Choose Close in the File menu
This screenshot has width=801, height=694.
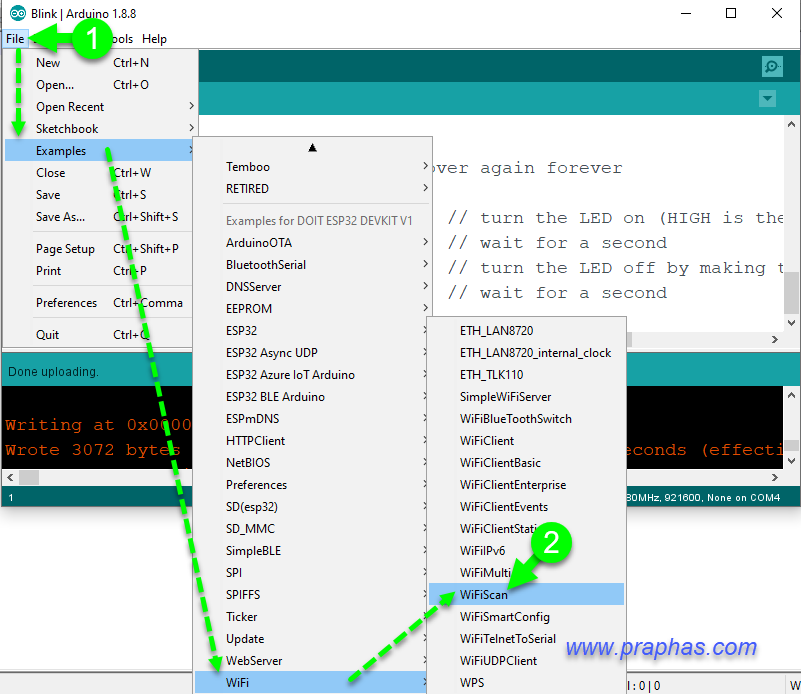[x=99, y=173]
